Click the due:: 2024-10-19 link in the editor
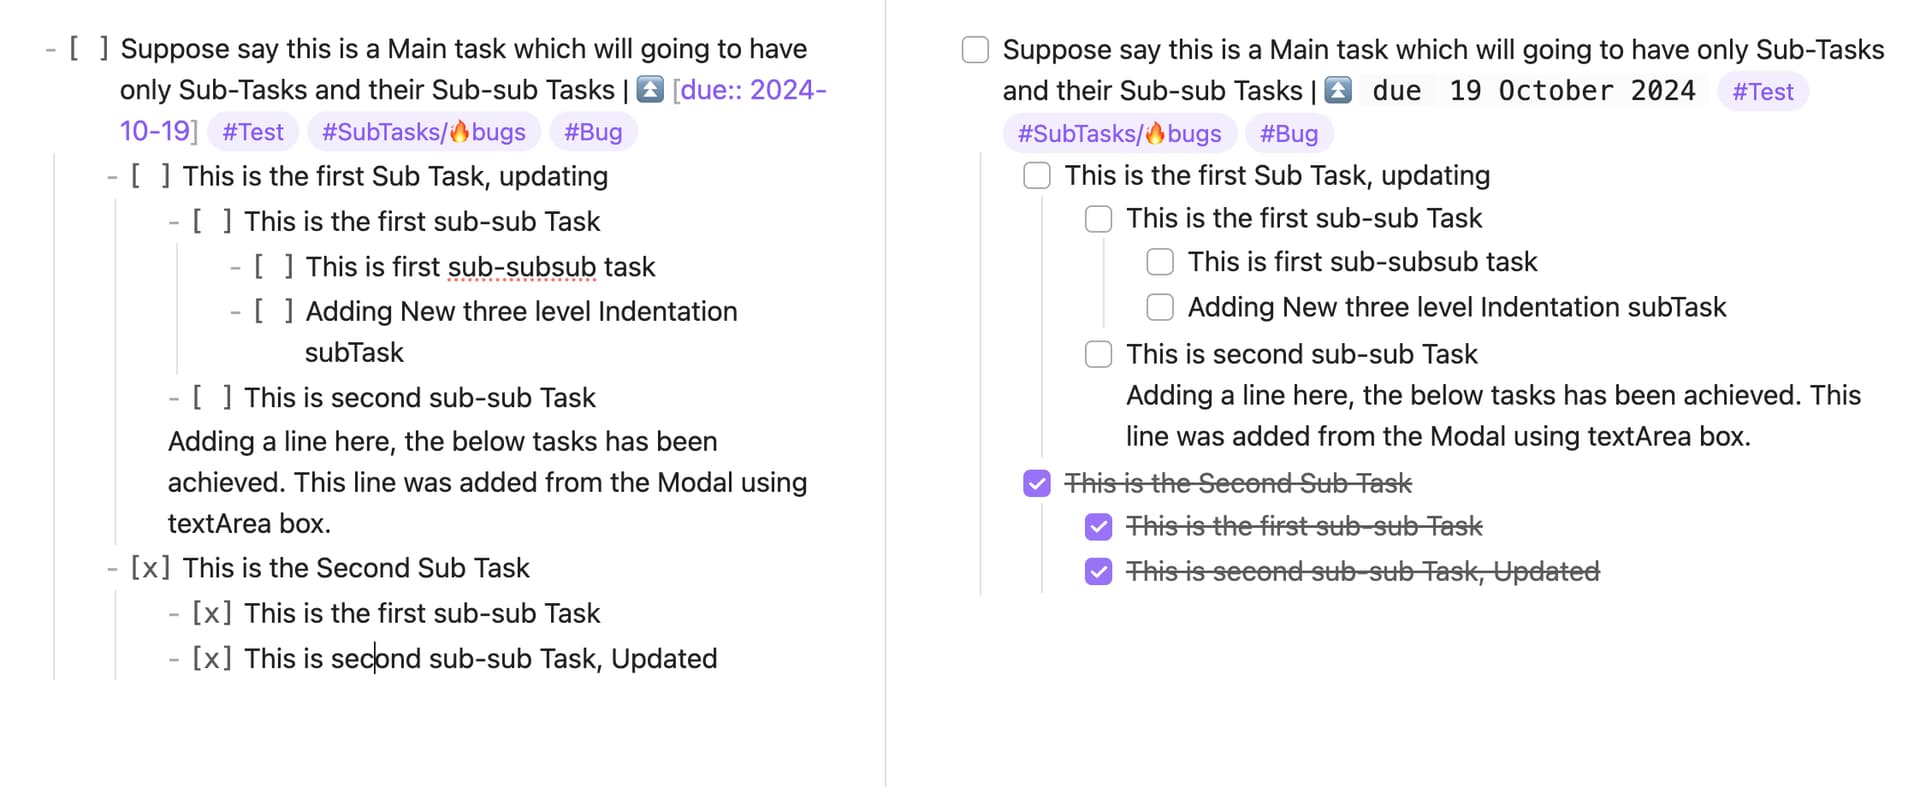This screenshot has width=1920, height=787. (751, 90)
